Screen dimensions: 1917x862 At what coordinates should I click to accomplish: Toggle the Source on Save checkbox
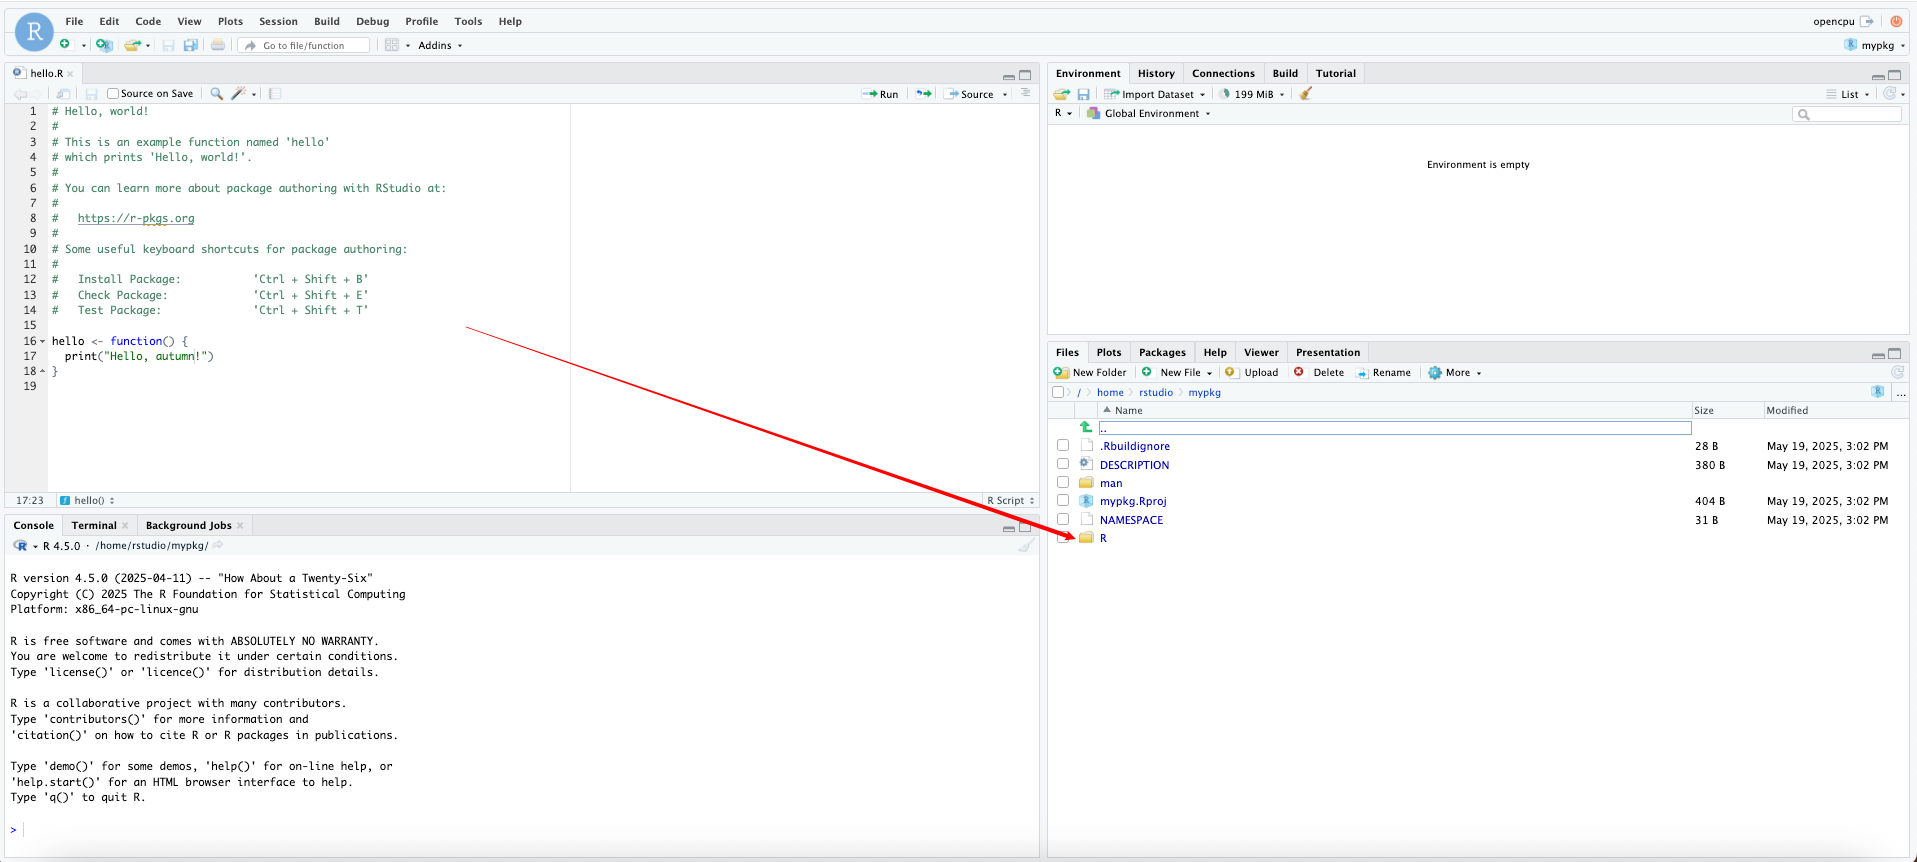tap(113, 94)
